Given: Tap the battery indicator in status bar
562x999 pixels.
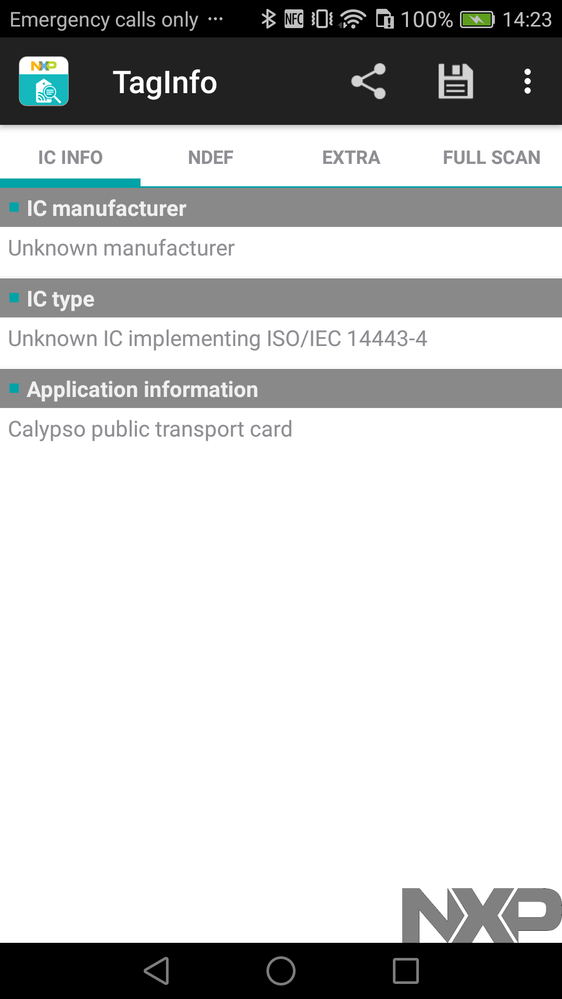Looking at the screenshot, I should click(477, 20).
